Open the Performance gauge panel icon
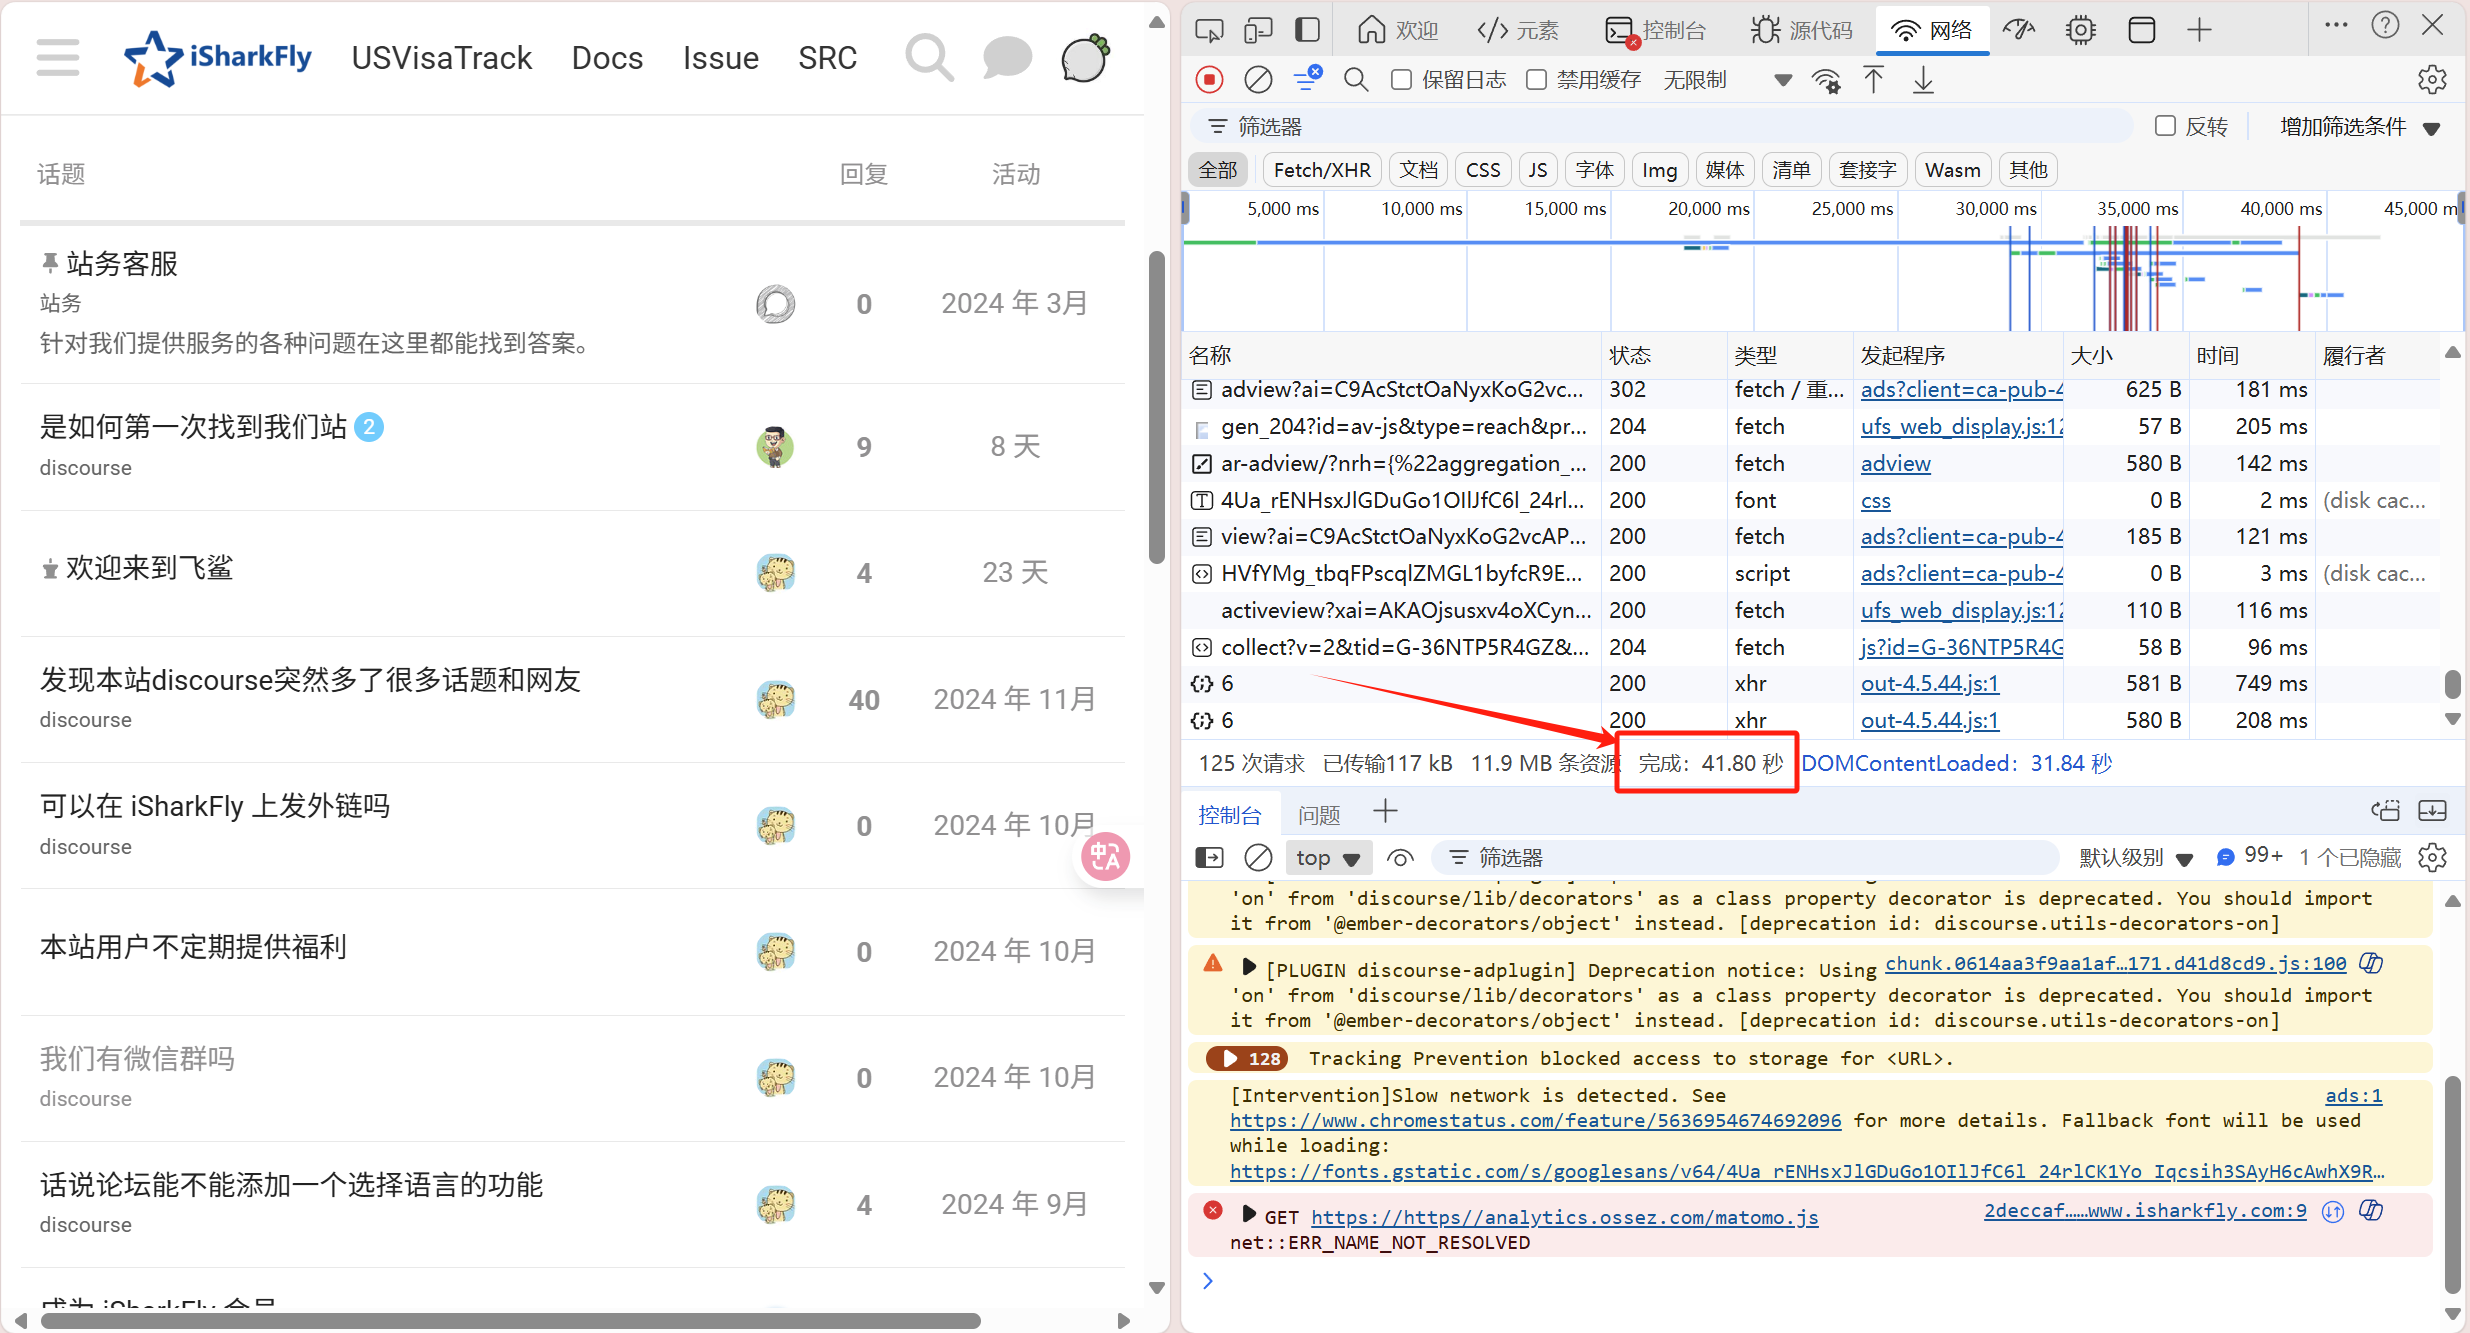Viewport: 2470px width, 1333px height. [2019, 30]
